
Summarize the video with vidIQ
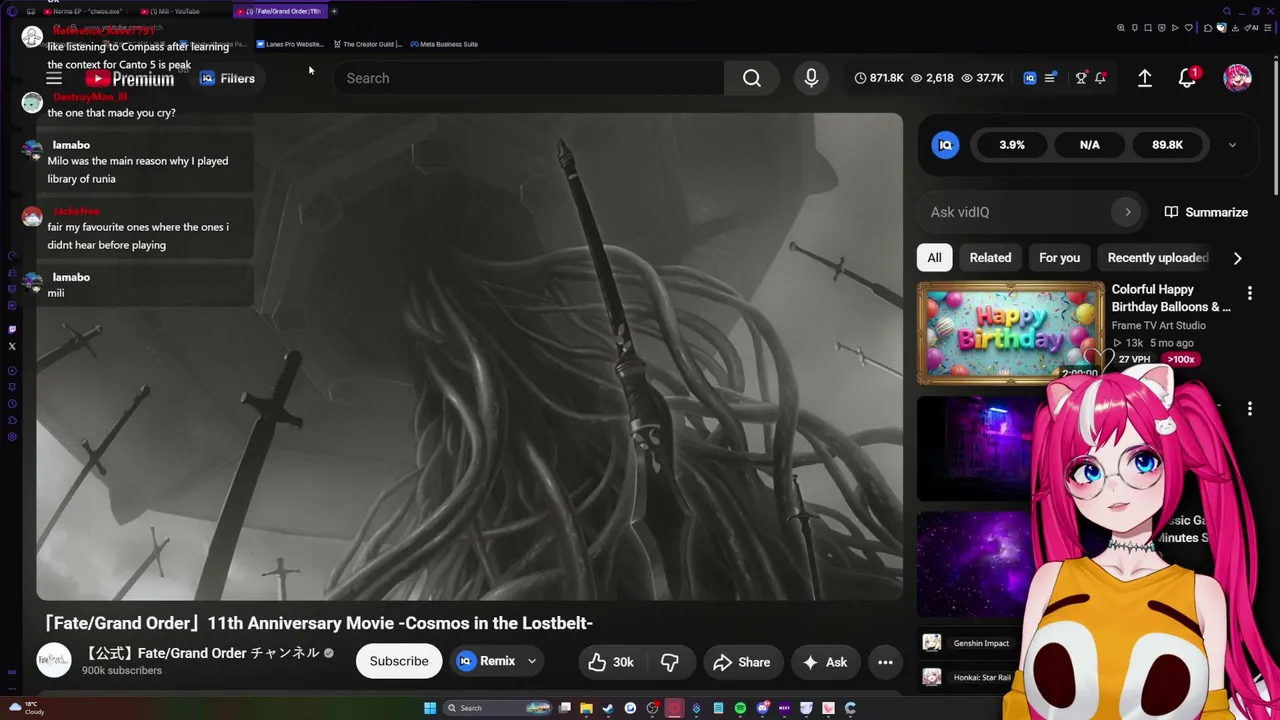[x=1206, y=212]
